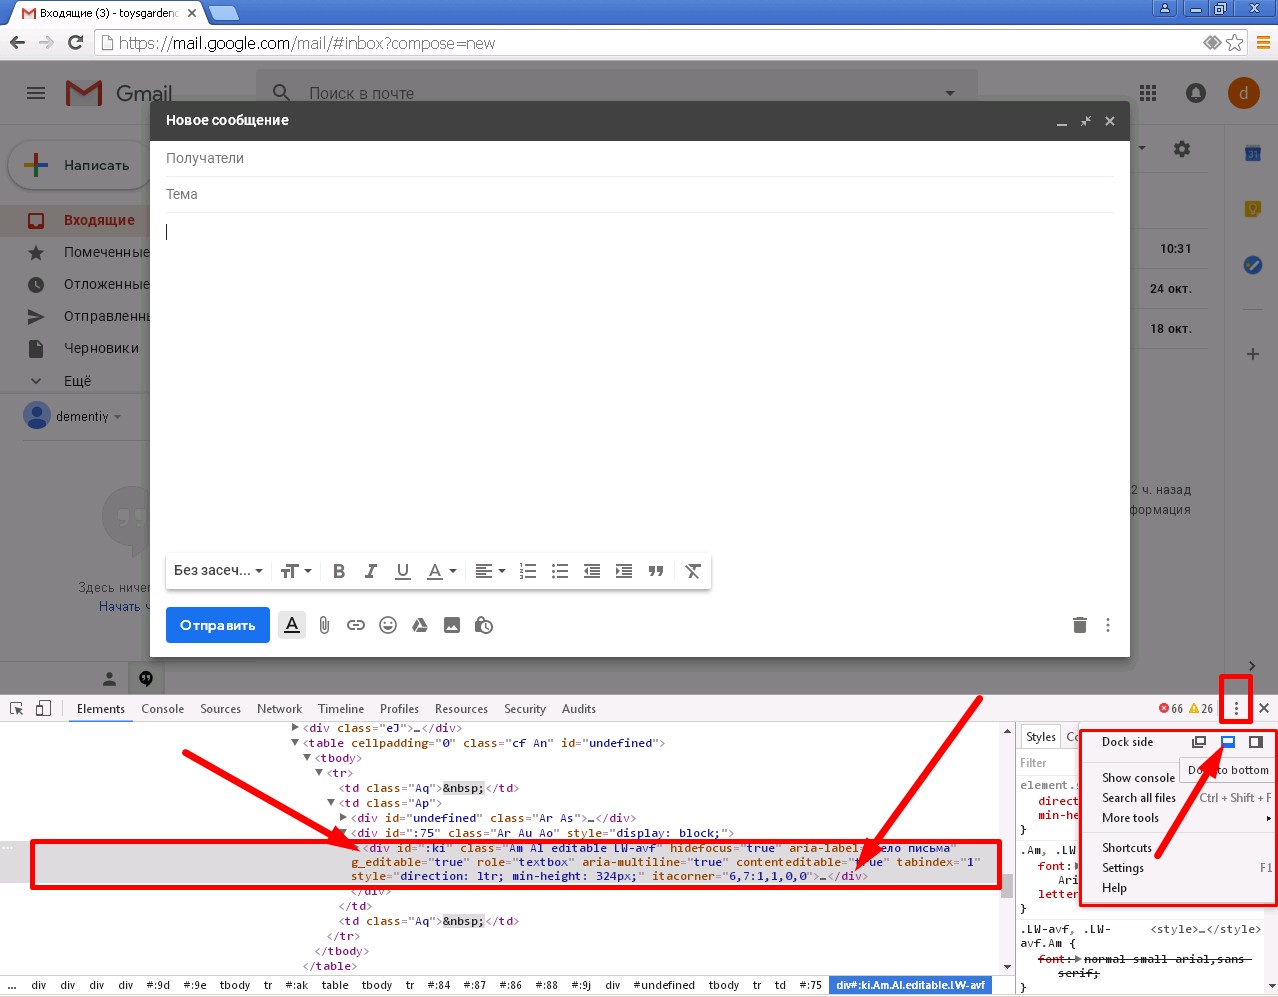Attach files with paperclip icon
Screen dimensions: 1278x997
[324, 625]
